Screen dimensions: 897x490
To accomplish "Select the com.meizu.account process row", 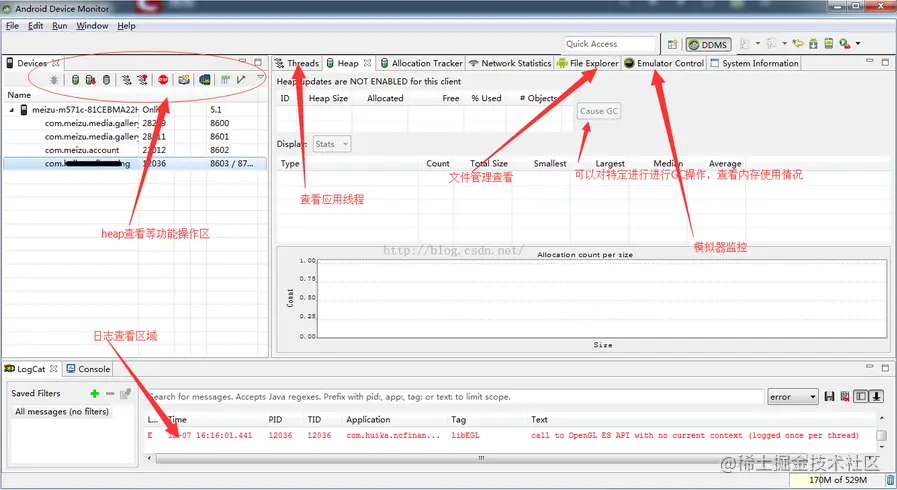I will pos(134,150).
